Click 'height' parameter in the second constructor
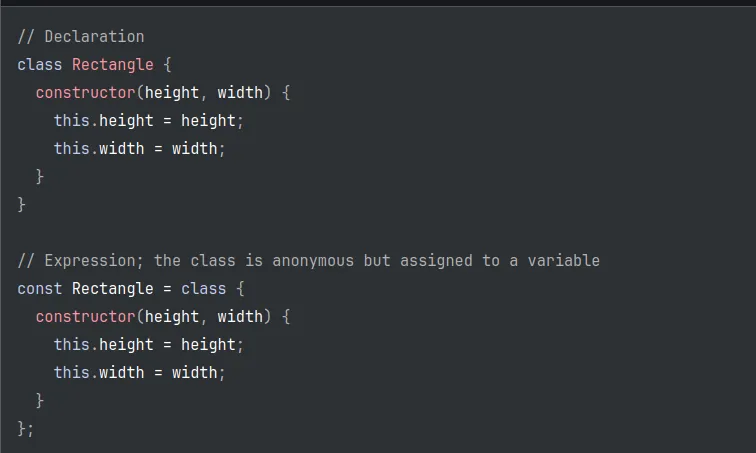Image resolution: width=756 pixels, height=453 pixels. click(172, 317)
